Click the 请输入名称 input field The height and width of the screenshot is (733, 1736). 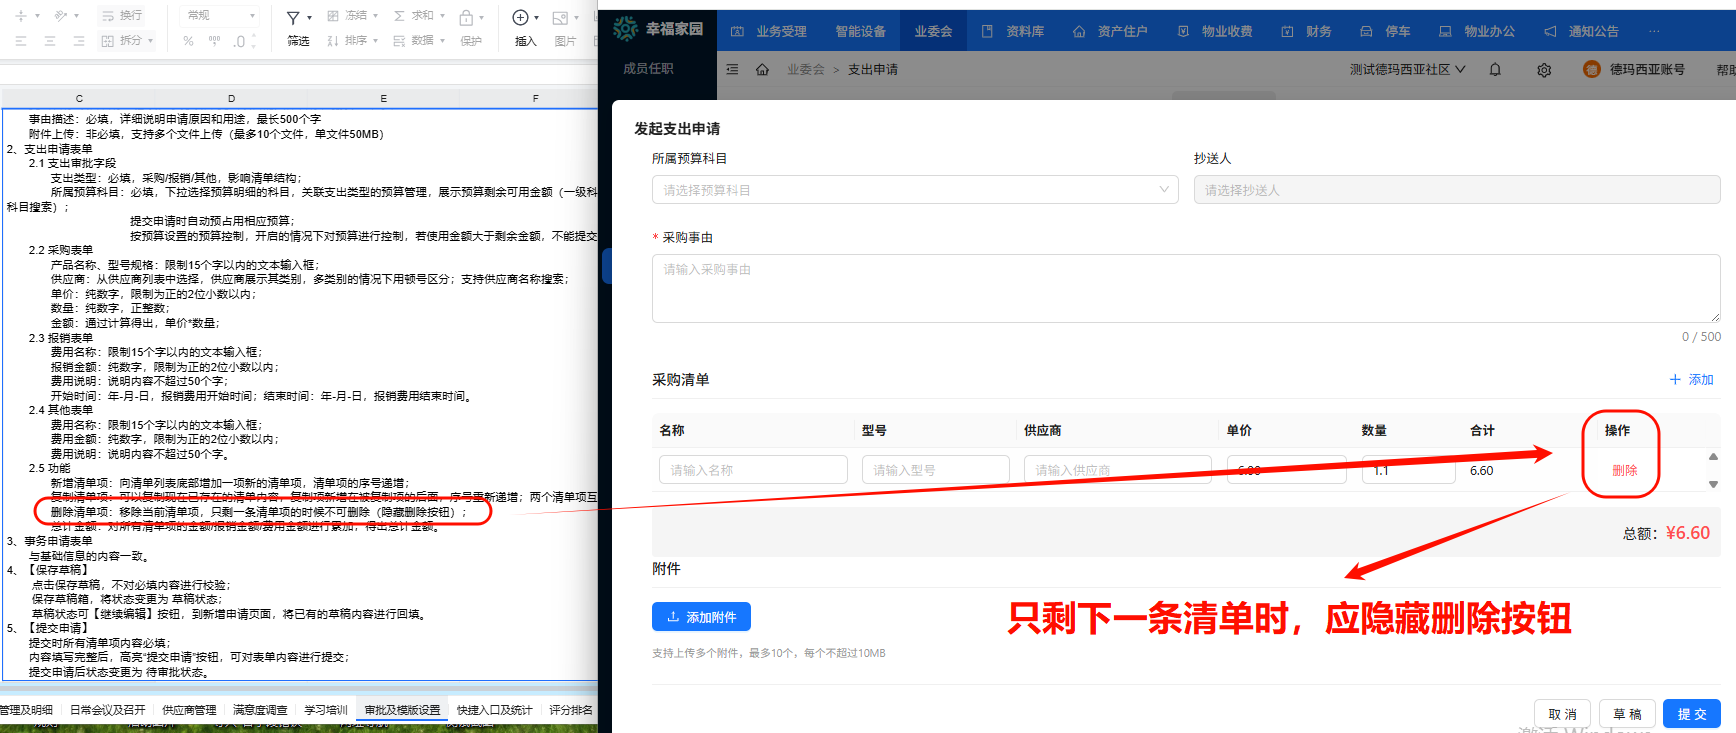point(752,470)
